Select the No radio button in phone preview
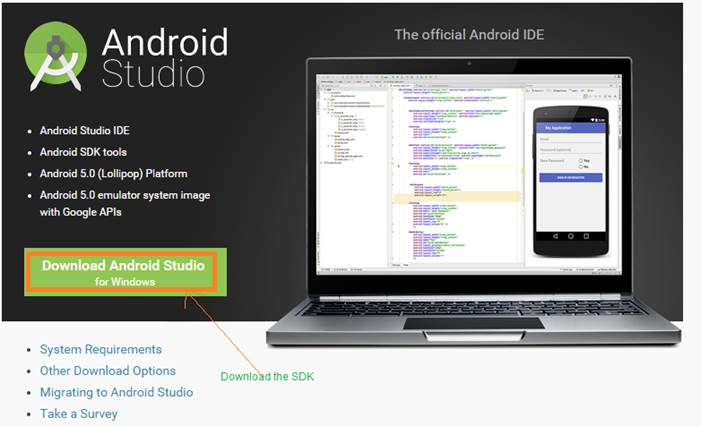The image size is (701, 426). click(x=581, y=166)
